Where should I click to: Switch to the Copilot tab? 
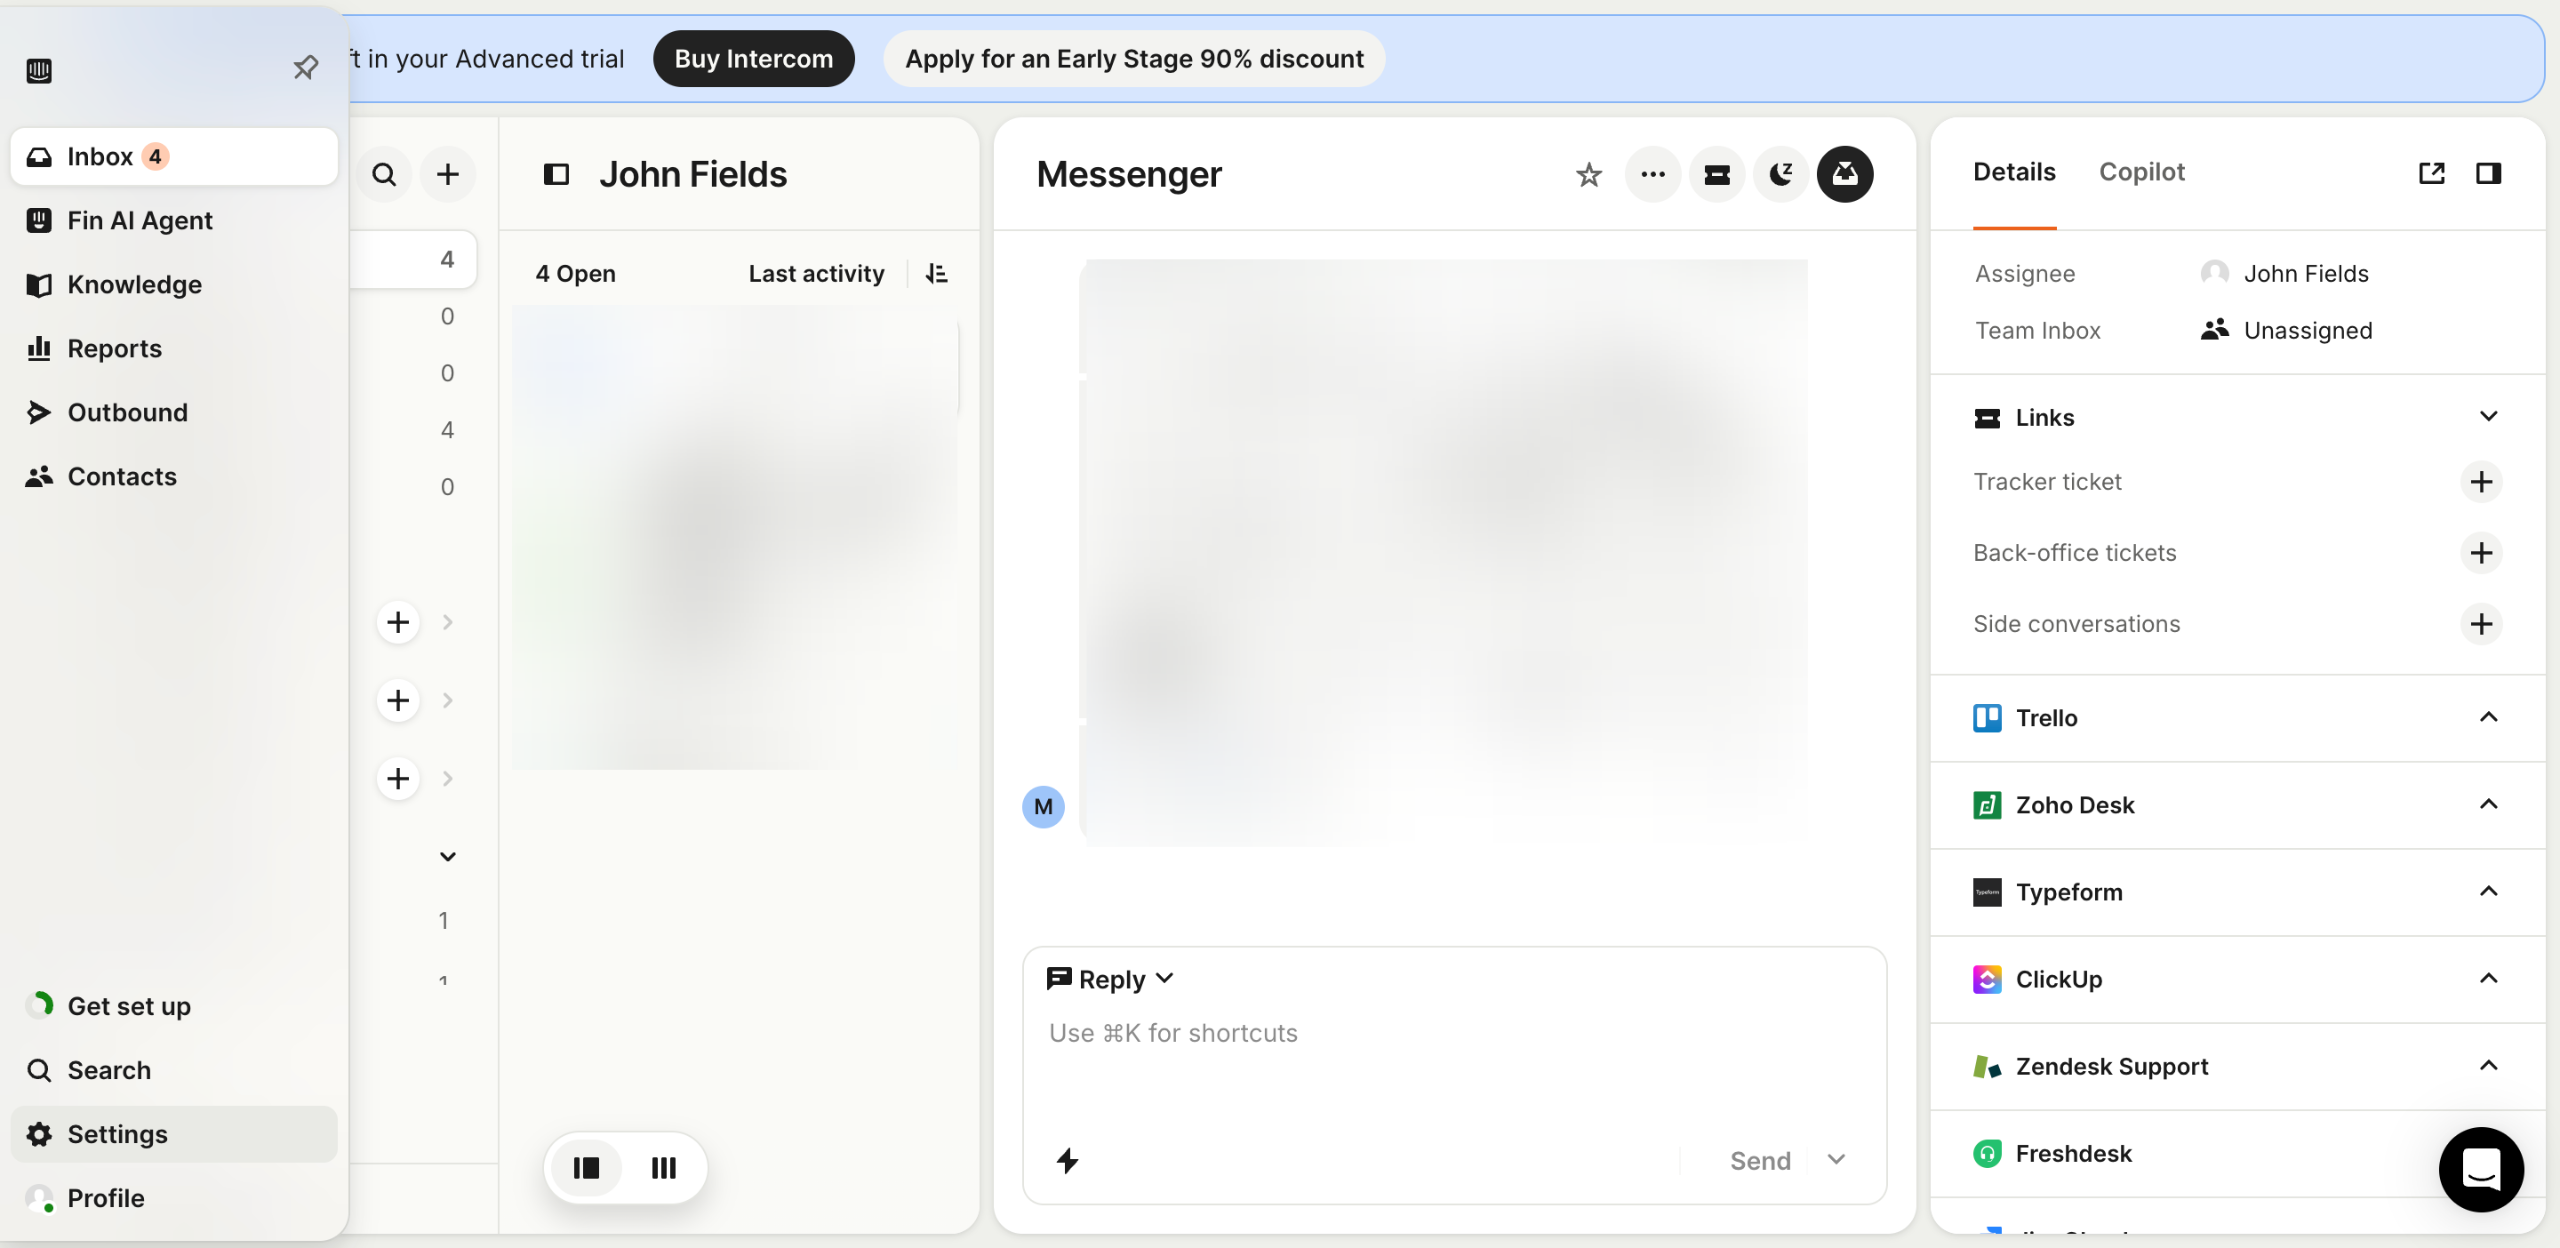2141,172
